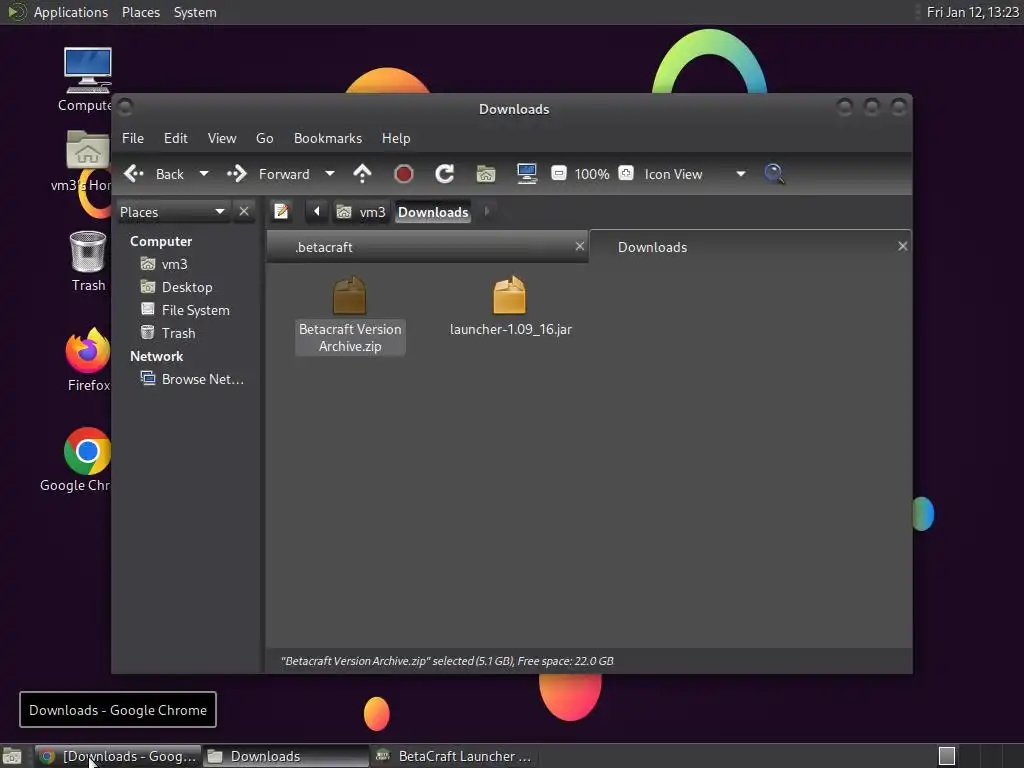Open the Back history dropdown arrow
This screenshot has width=1024, height=768.
coord(204,174)
